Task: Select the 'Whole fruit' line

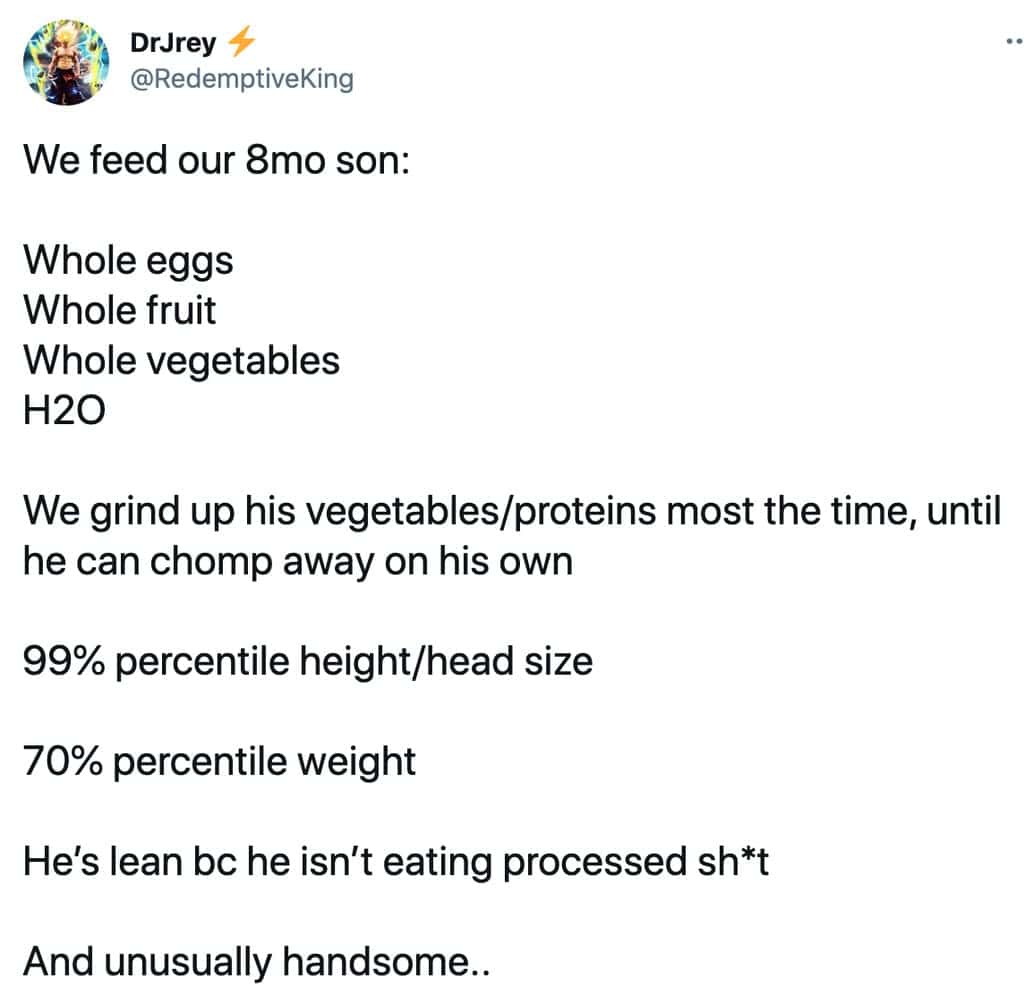Action: (120, 310)
